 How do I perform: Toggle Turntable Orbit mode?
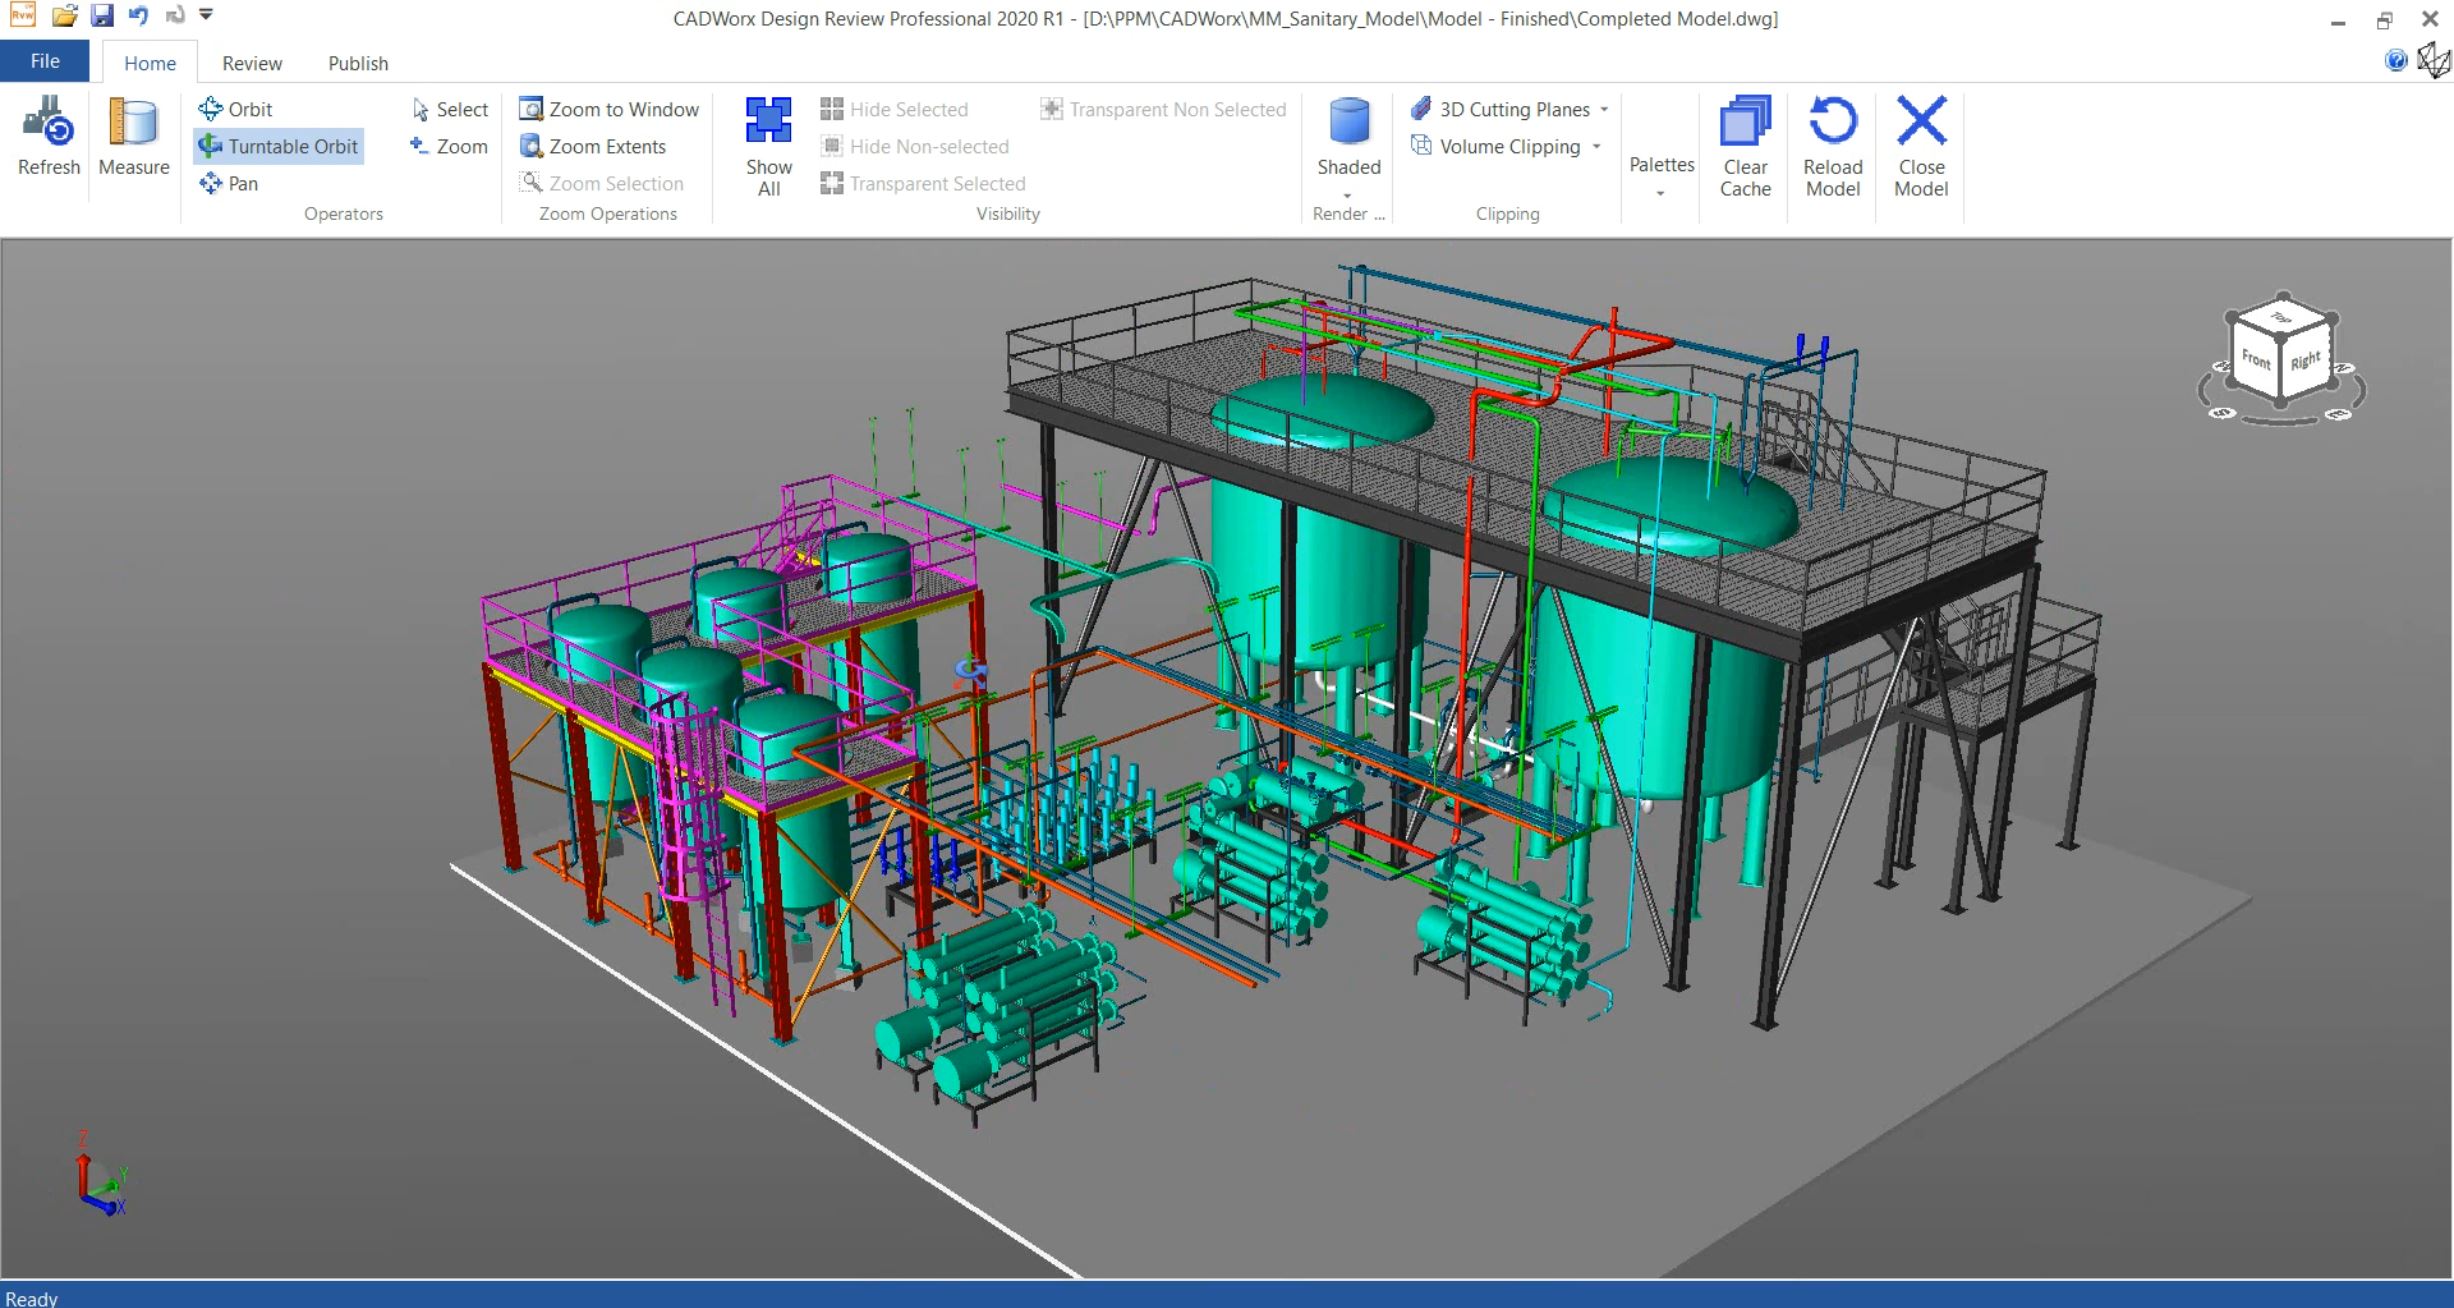278,146
